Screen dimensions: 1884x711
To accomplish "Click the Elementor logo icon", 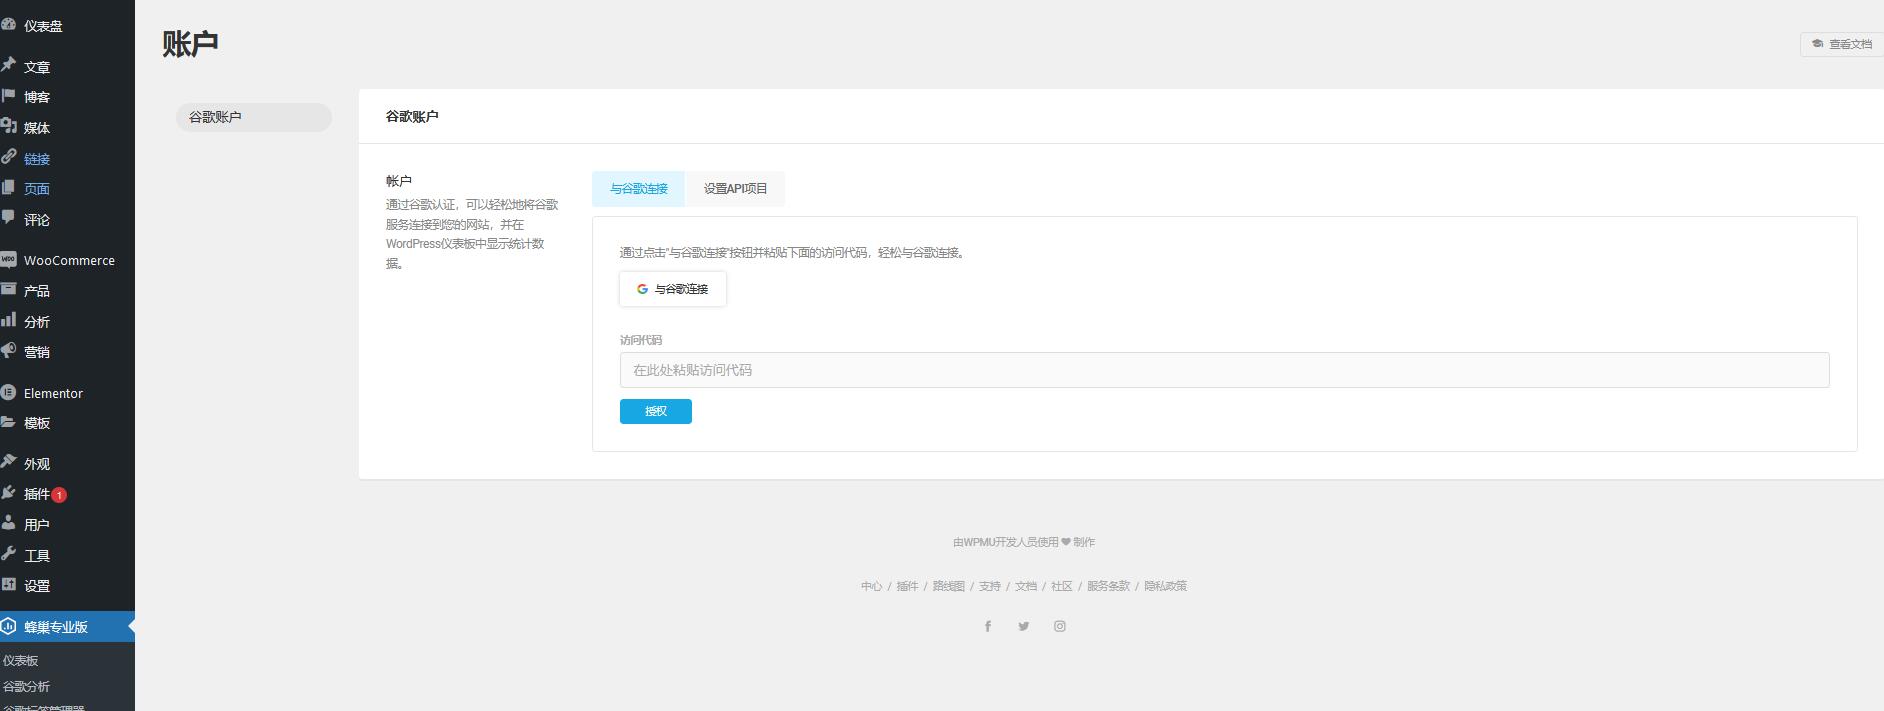I will (8, 393).
